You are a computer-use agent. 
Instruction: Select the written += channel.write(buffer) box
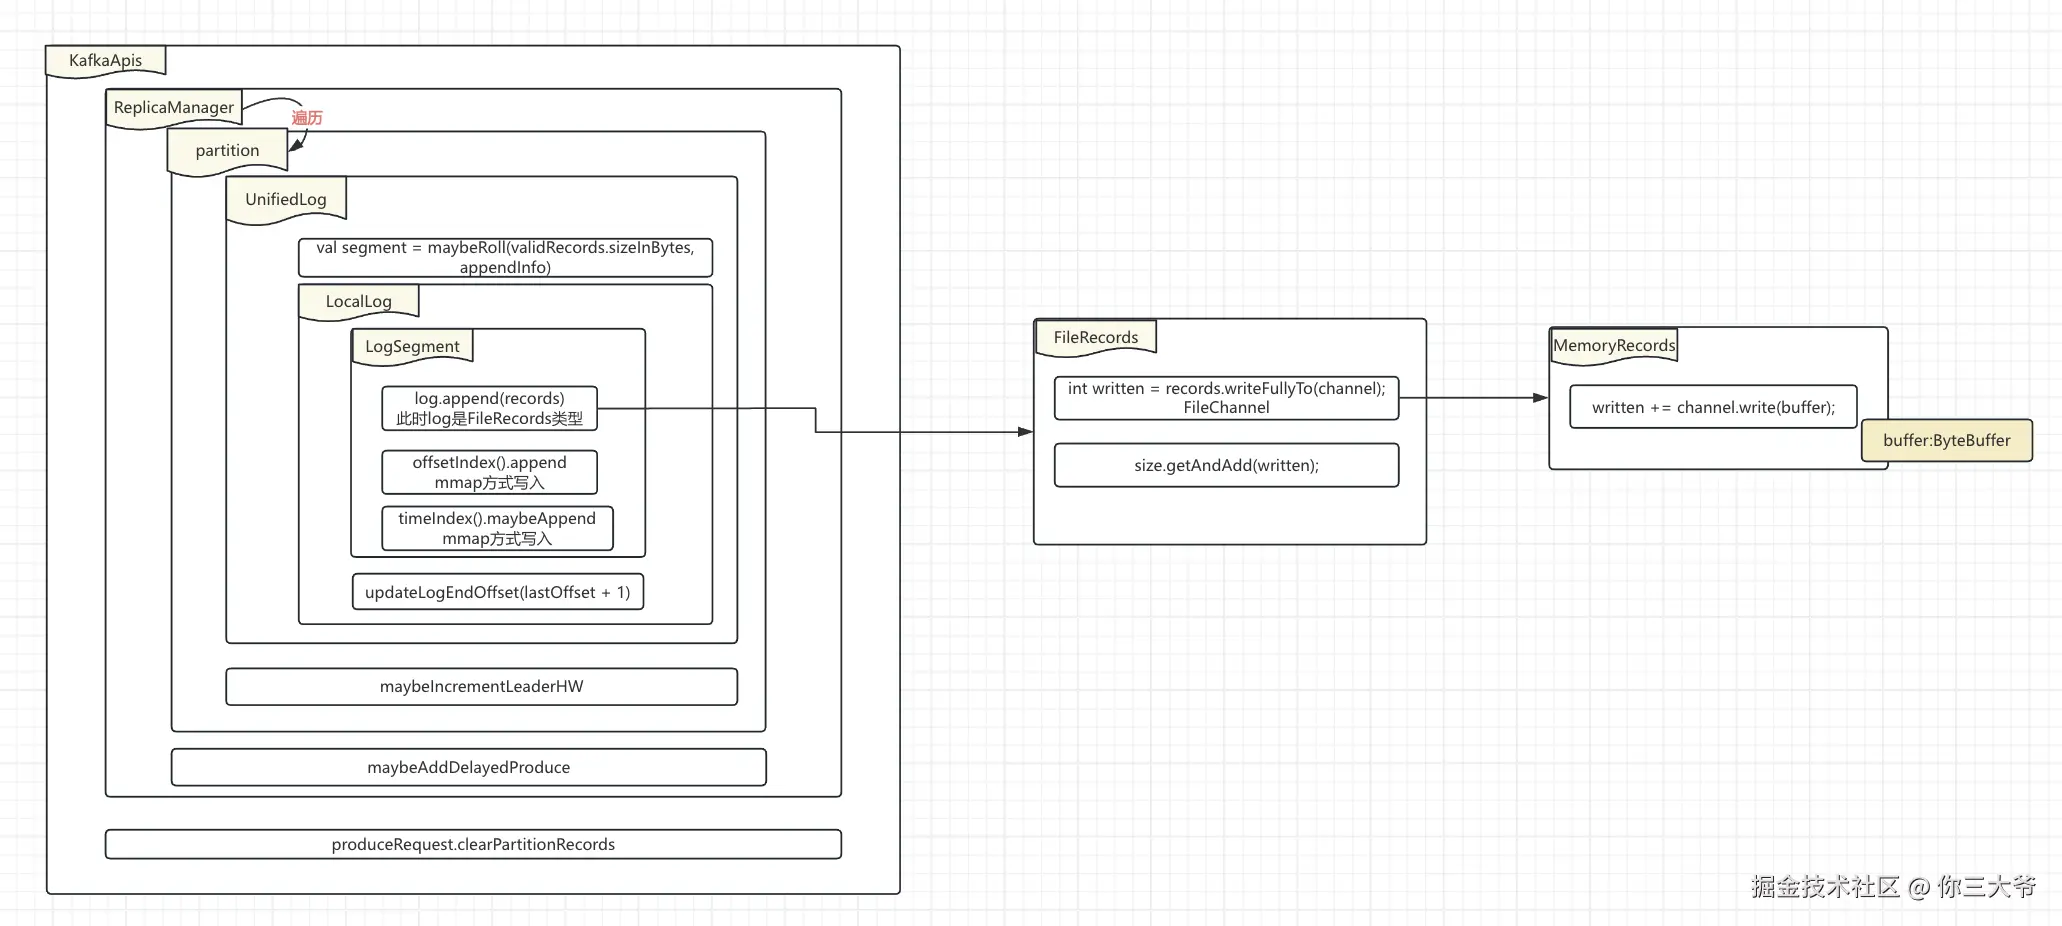click(1714, 407)
